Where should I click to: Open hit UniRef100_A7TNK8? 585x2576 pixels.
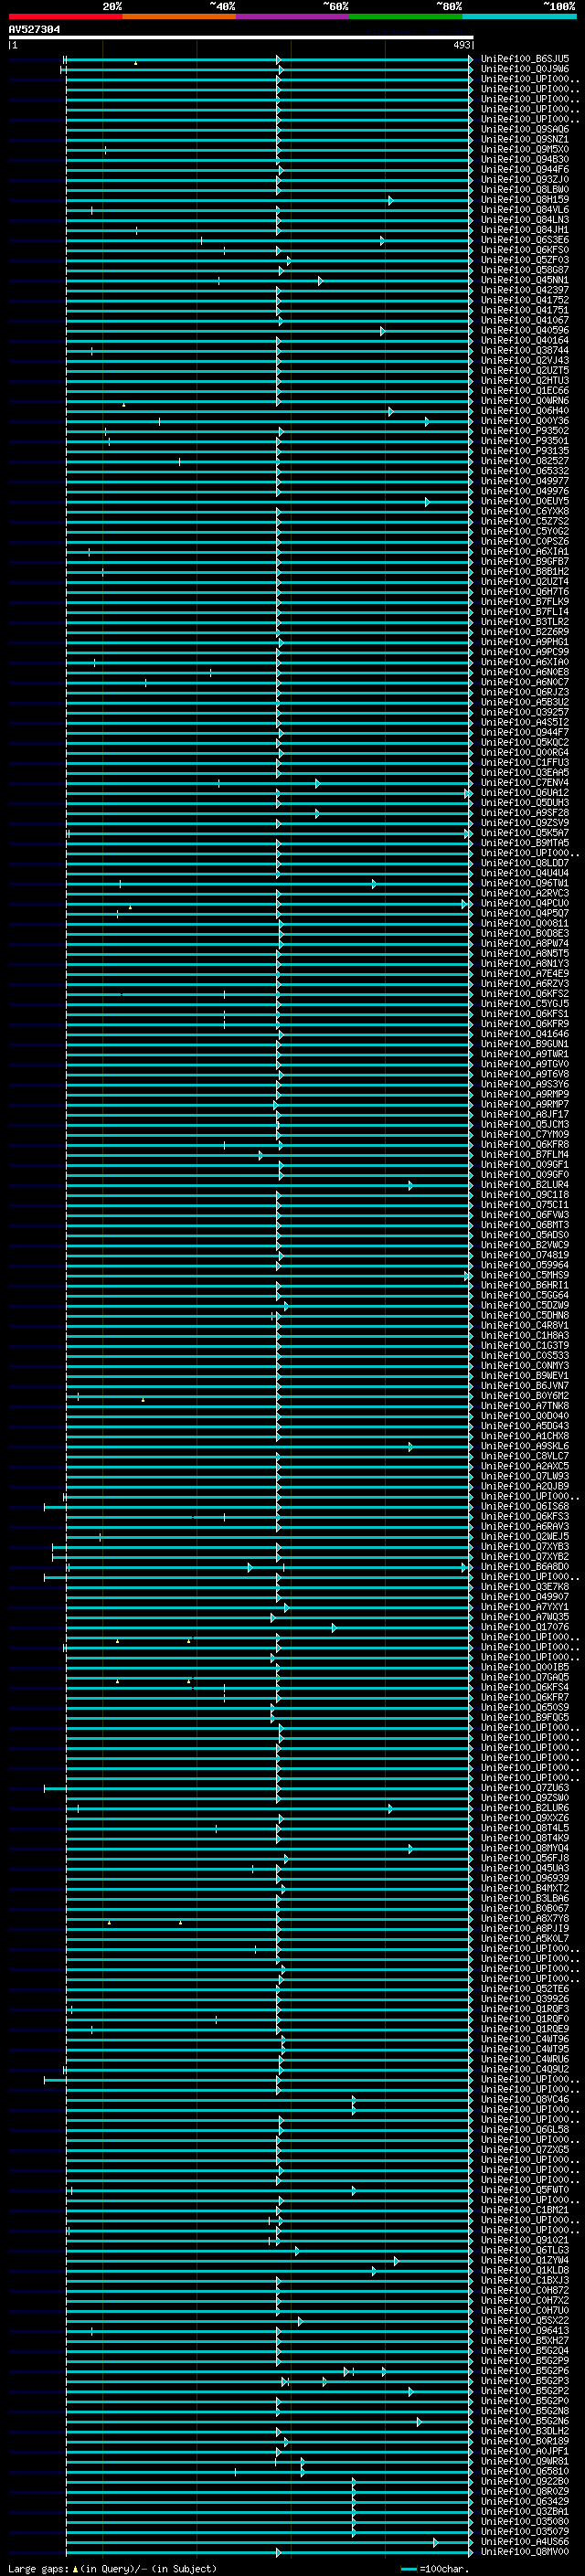click(x=525, y=1406)
